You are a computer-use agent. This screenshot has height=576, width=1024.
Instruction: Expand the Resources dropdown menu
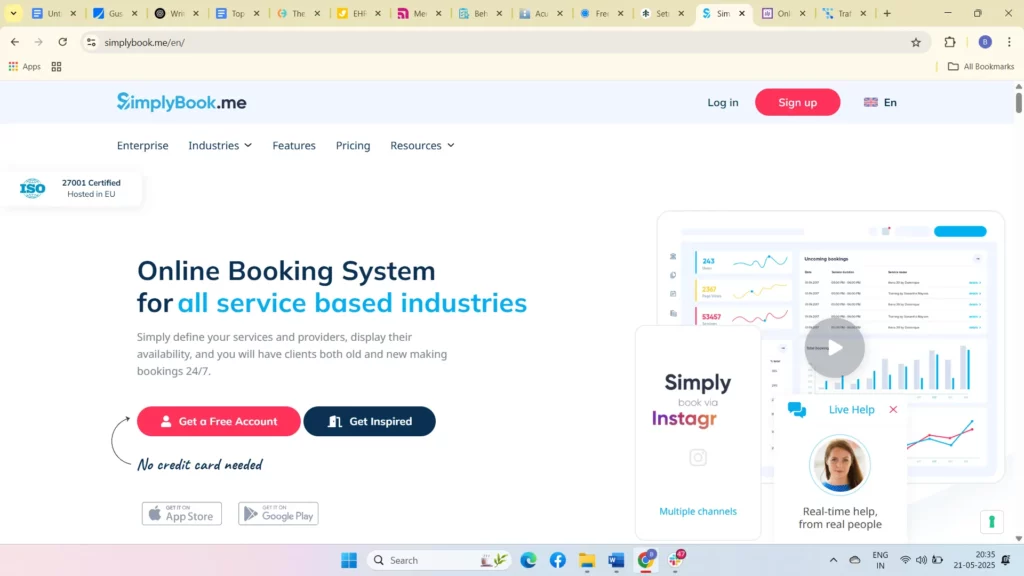[421, 145]
